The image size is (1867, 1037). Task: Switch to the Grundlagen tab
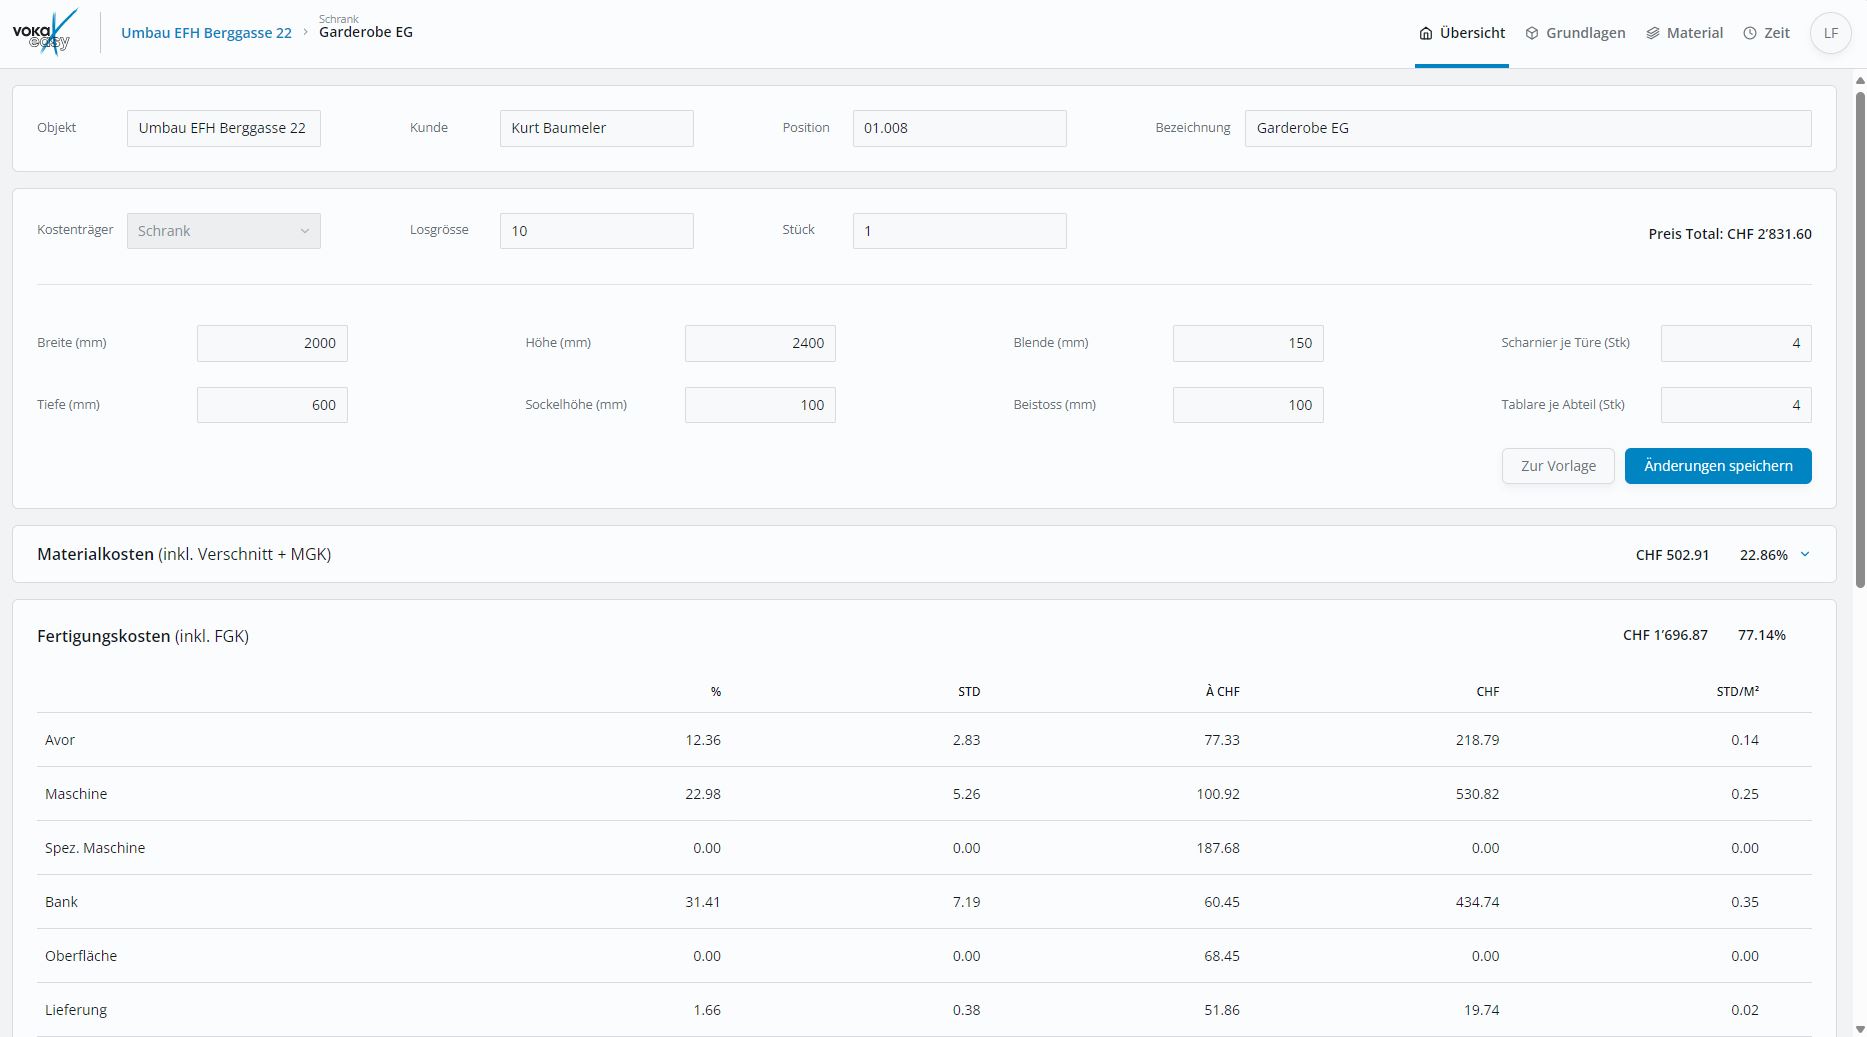coord(1585,33)
